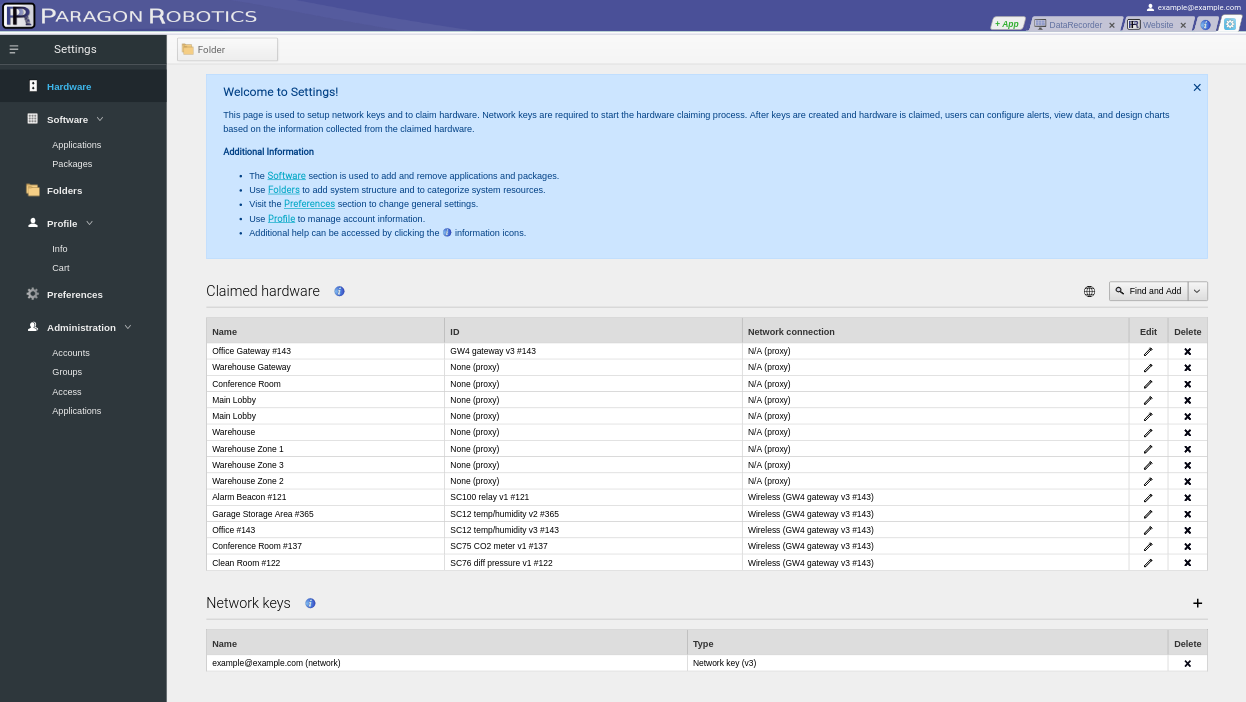Edit the Warehouse Gateway row
1246x702 pixels.
[x=1148, y=368]
